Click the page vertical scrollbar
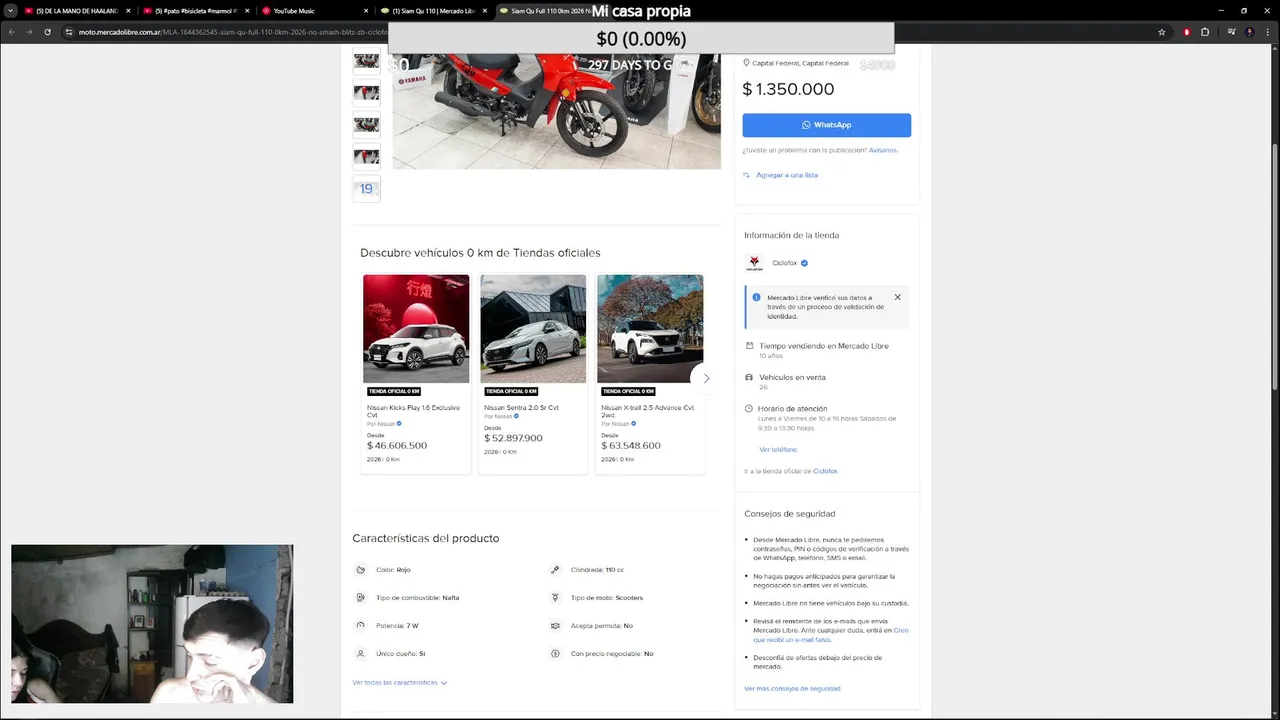1280x720 pixels. [x=1274, y=380]
